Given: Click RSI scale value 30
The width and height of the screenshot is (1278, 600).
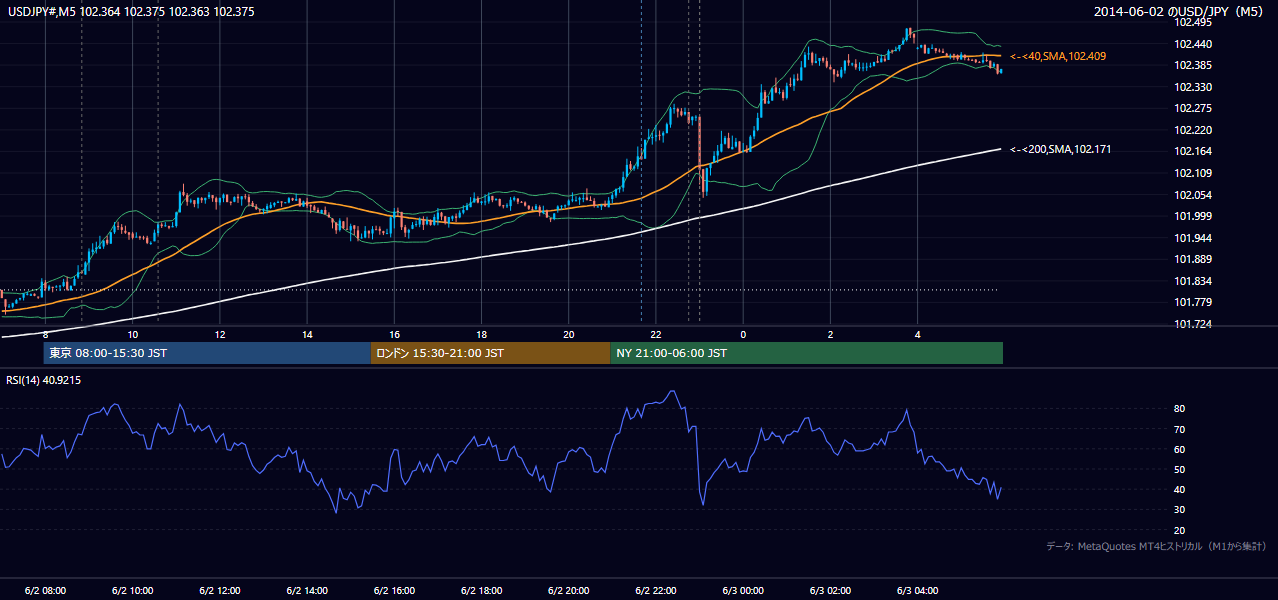Looking at the screenshot, I should (x=1180, y=510).
